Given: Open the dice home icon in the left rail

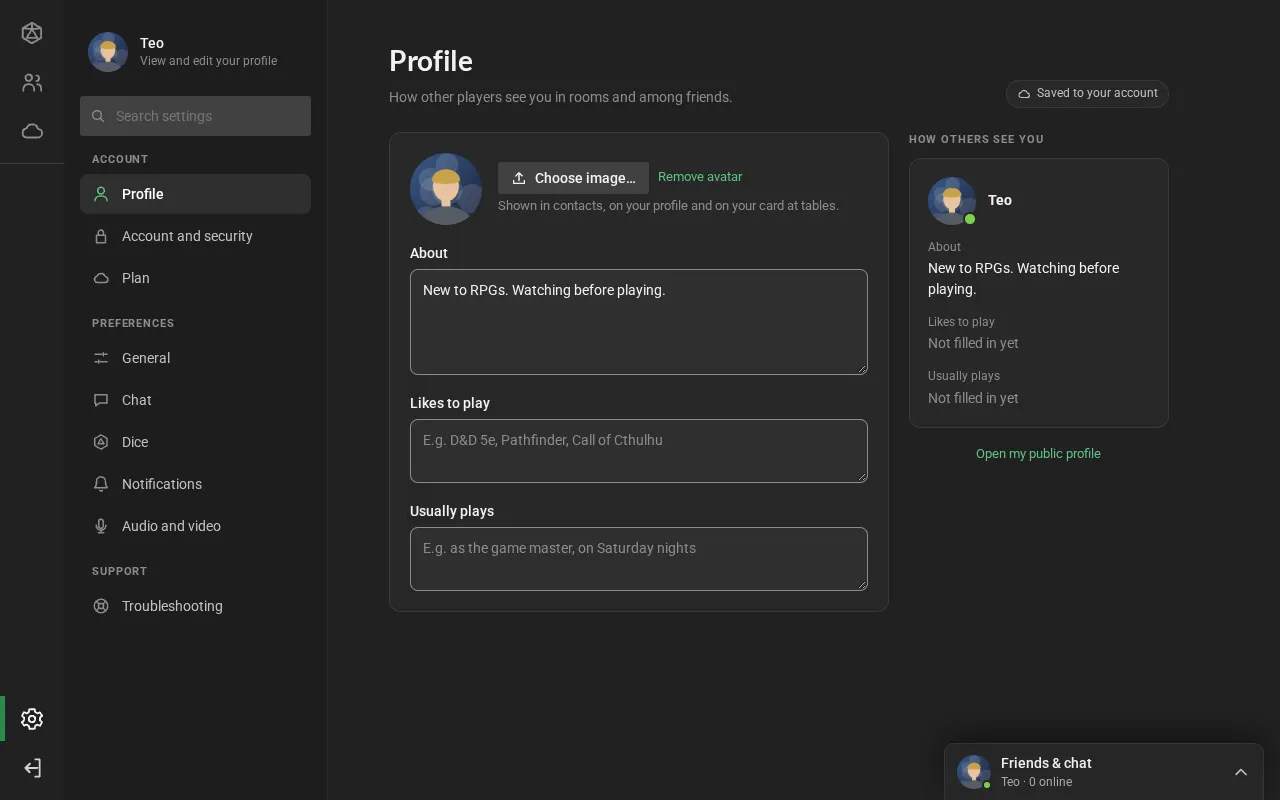Looking at the screenshot, I should tap(32, 33).
